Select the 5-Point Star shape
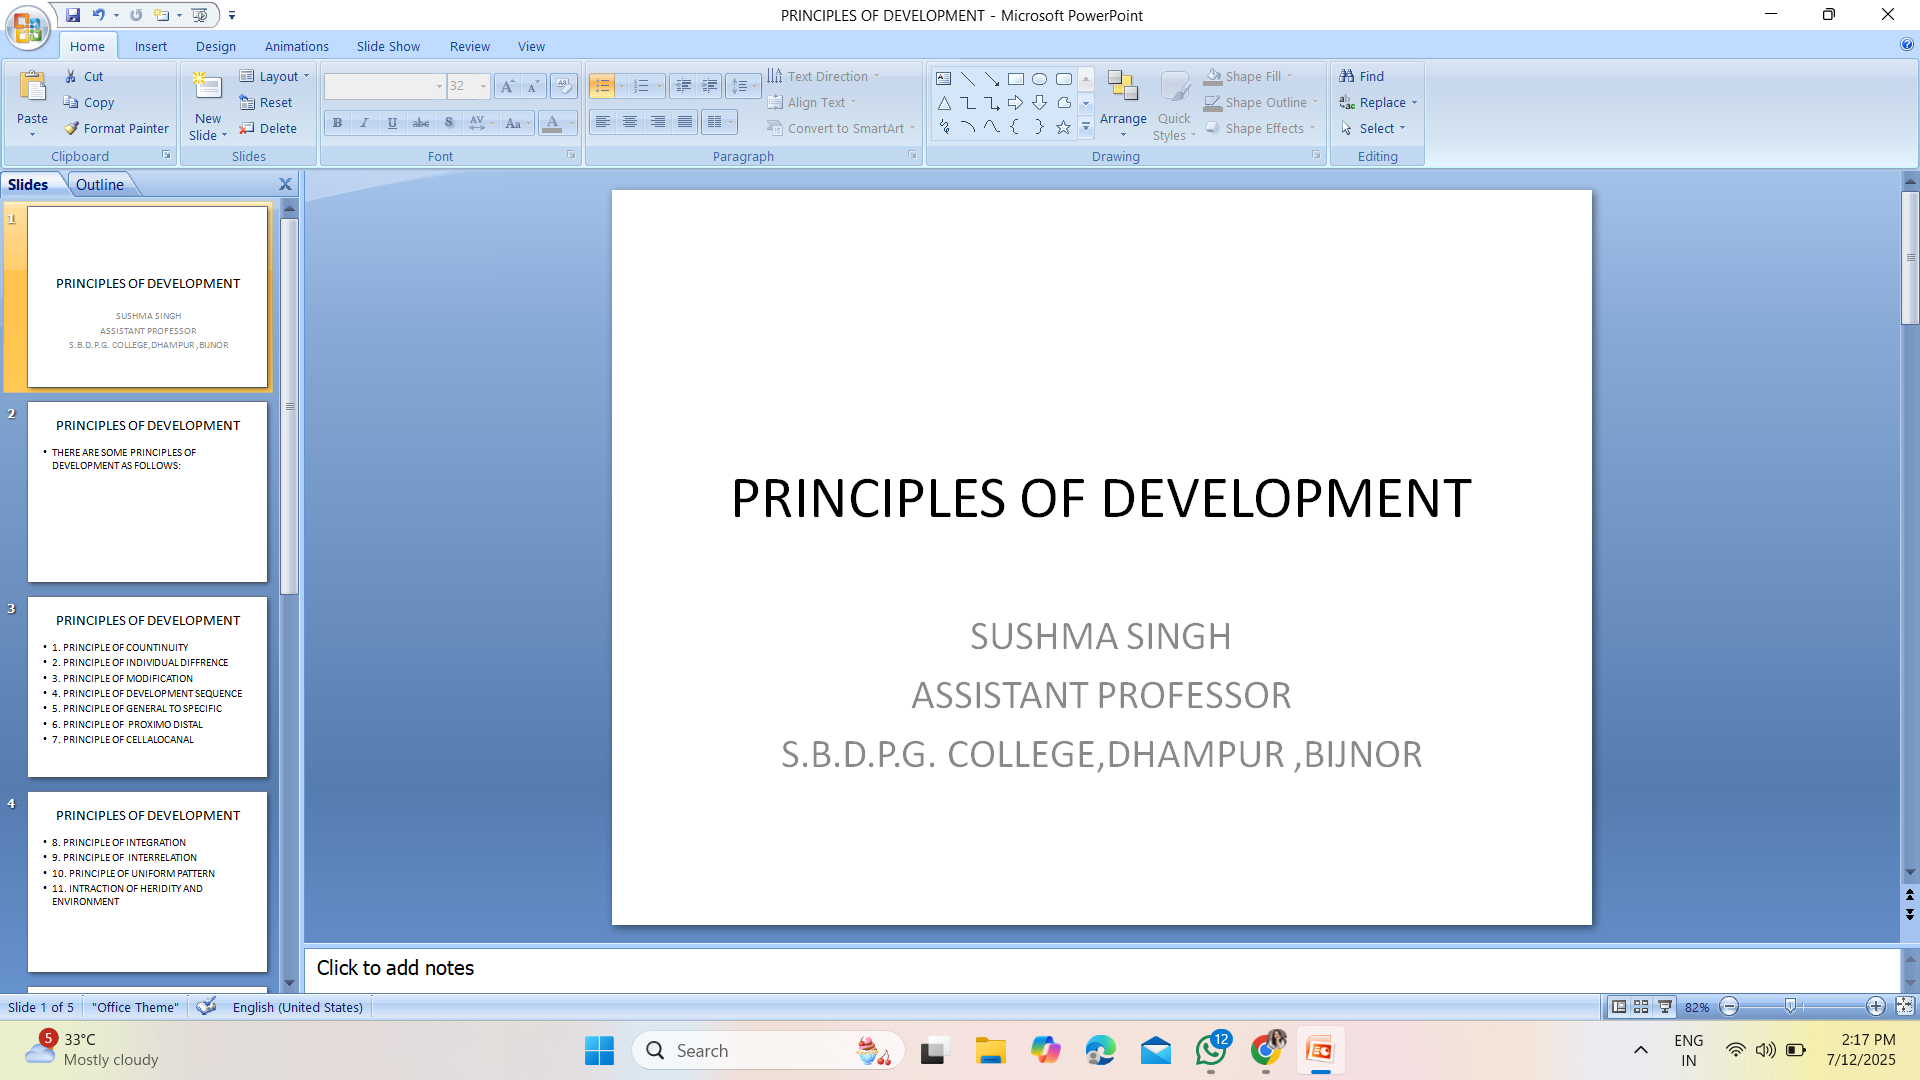Image resolution: width=1920 pixels, height=1080 pixels. 1063,127
